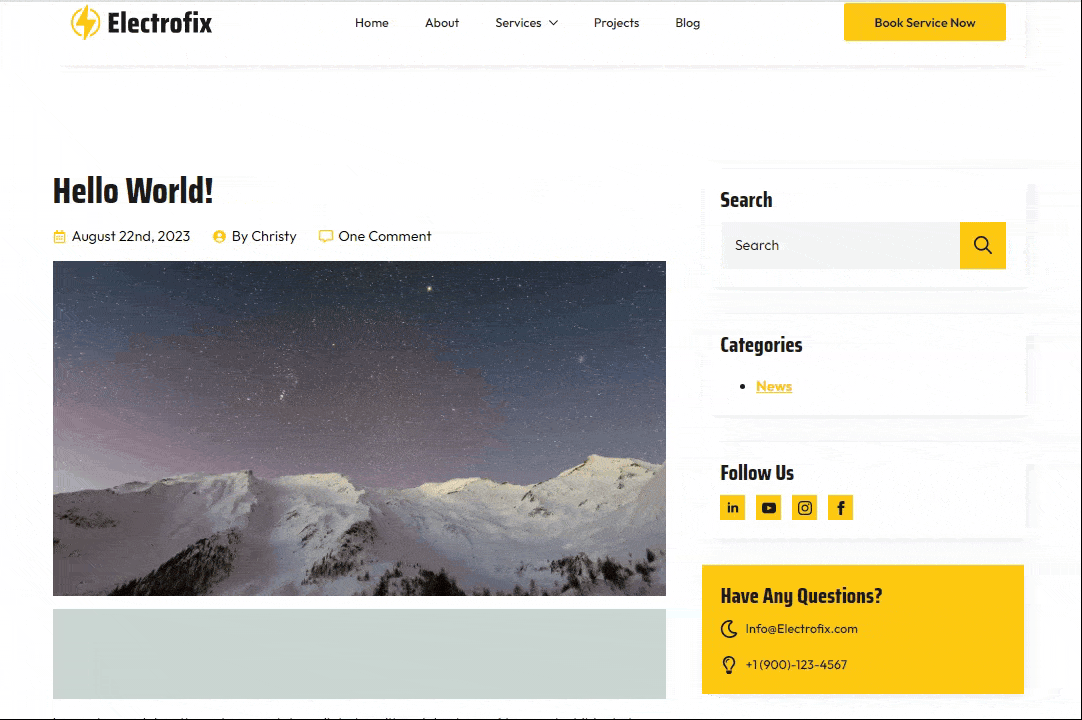Click the calendar icon beside the post date

click(59, 237)
